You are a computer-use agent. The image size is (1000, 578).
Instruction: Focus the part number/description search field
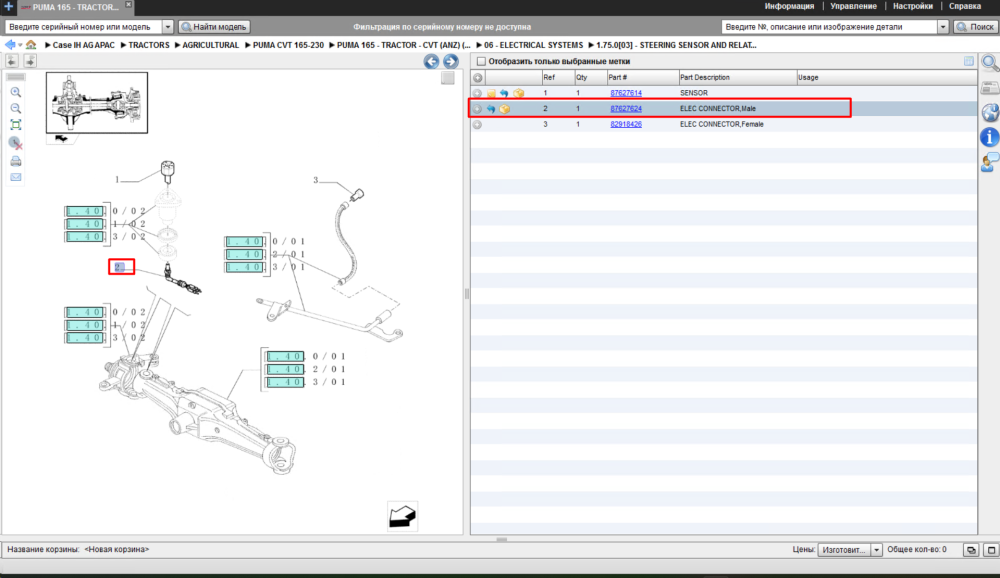[829, 27]
